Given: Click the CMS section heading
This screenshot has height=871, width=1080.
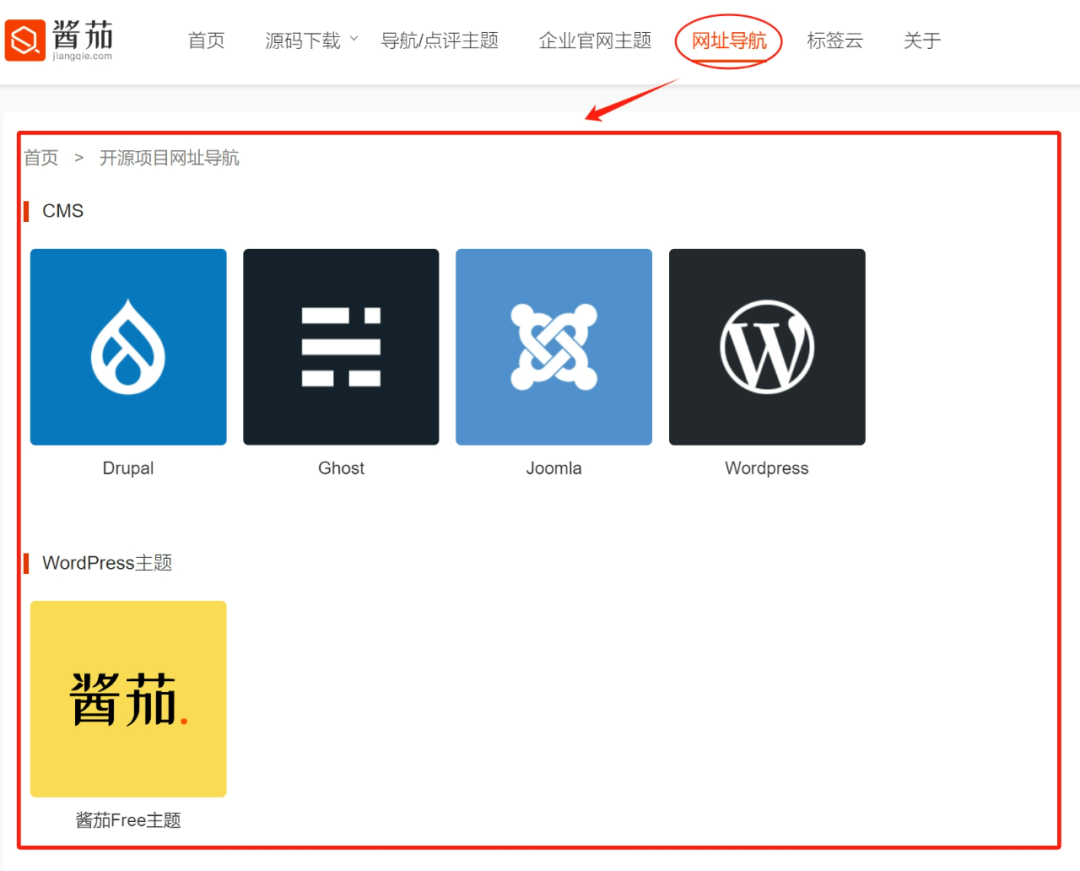Looking at the screenshot, I should tap(63, 211).
